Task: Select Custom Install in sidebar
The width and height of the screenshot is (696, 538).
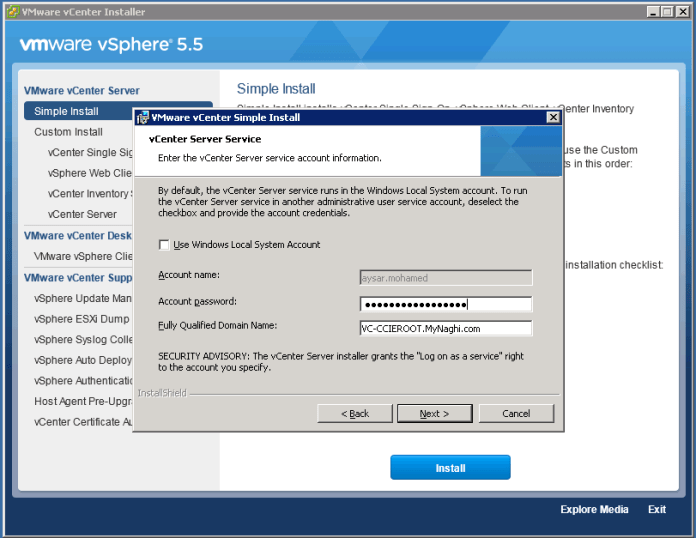Action: pyautogui.click(x=68, y=132)
